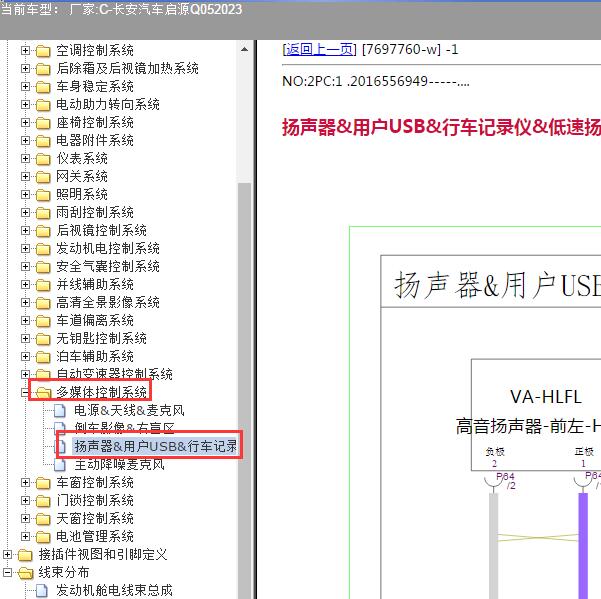Image resolution: width=601 pixels, height=599 pixels.
Task: Click the tree panel vertical scrollbar thumb
Action: 245,391
